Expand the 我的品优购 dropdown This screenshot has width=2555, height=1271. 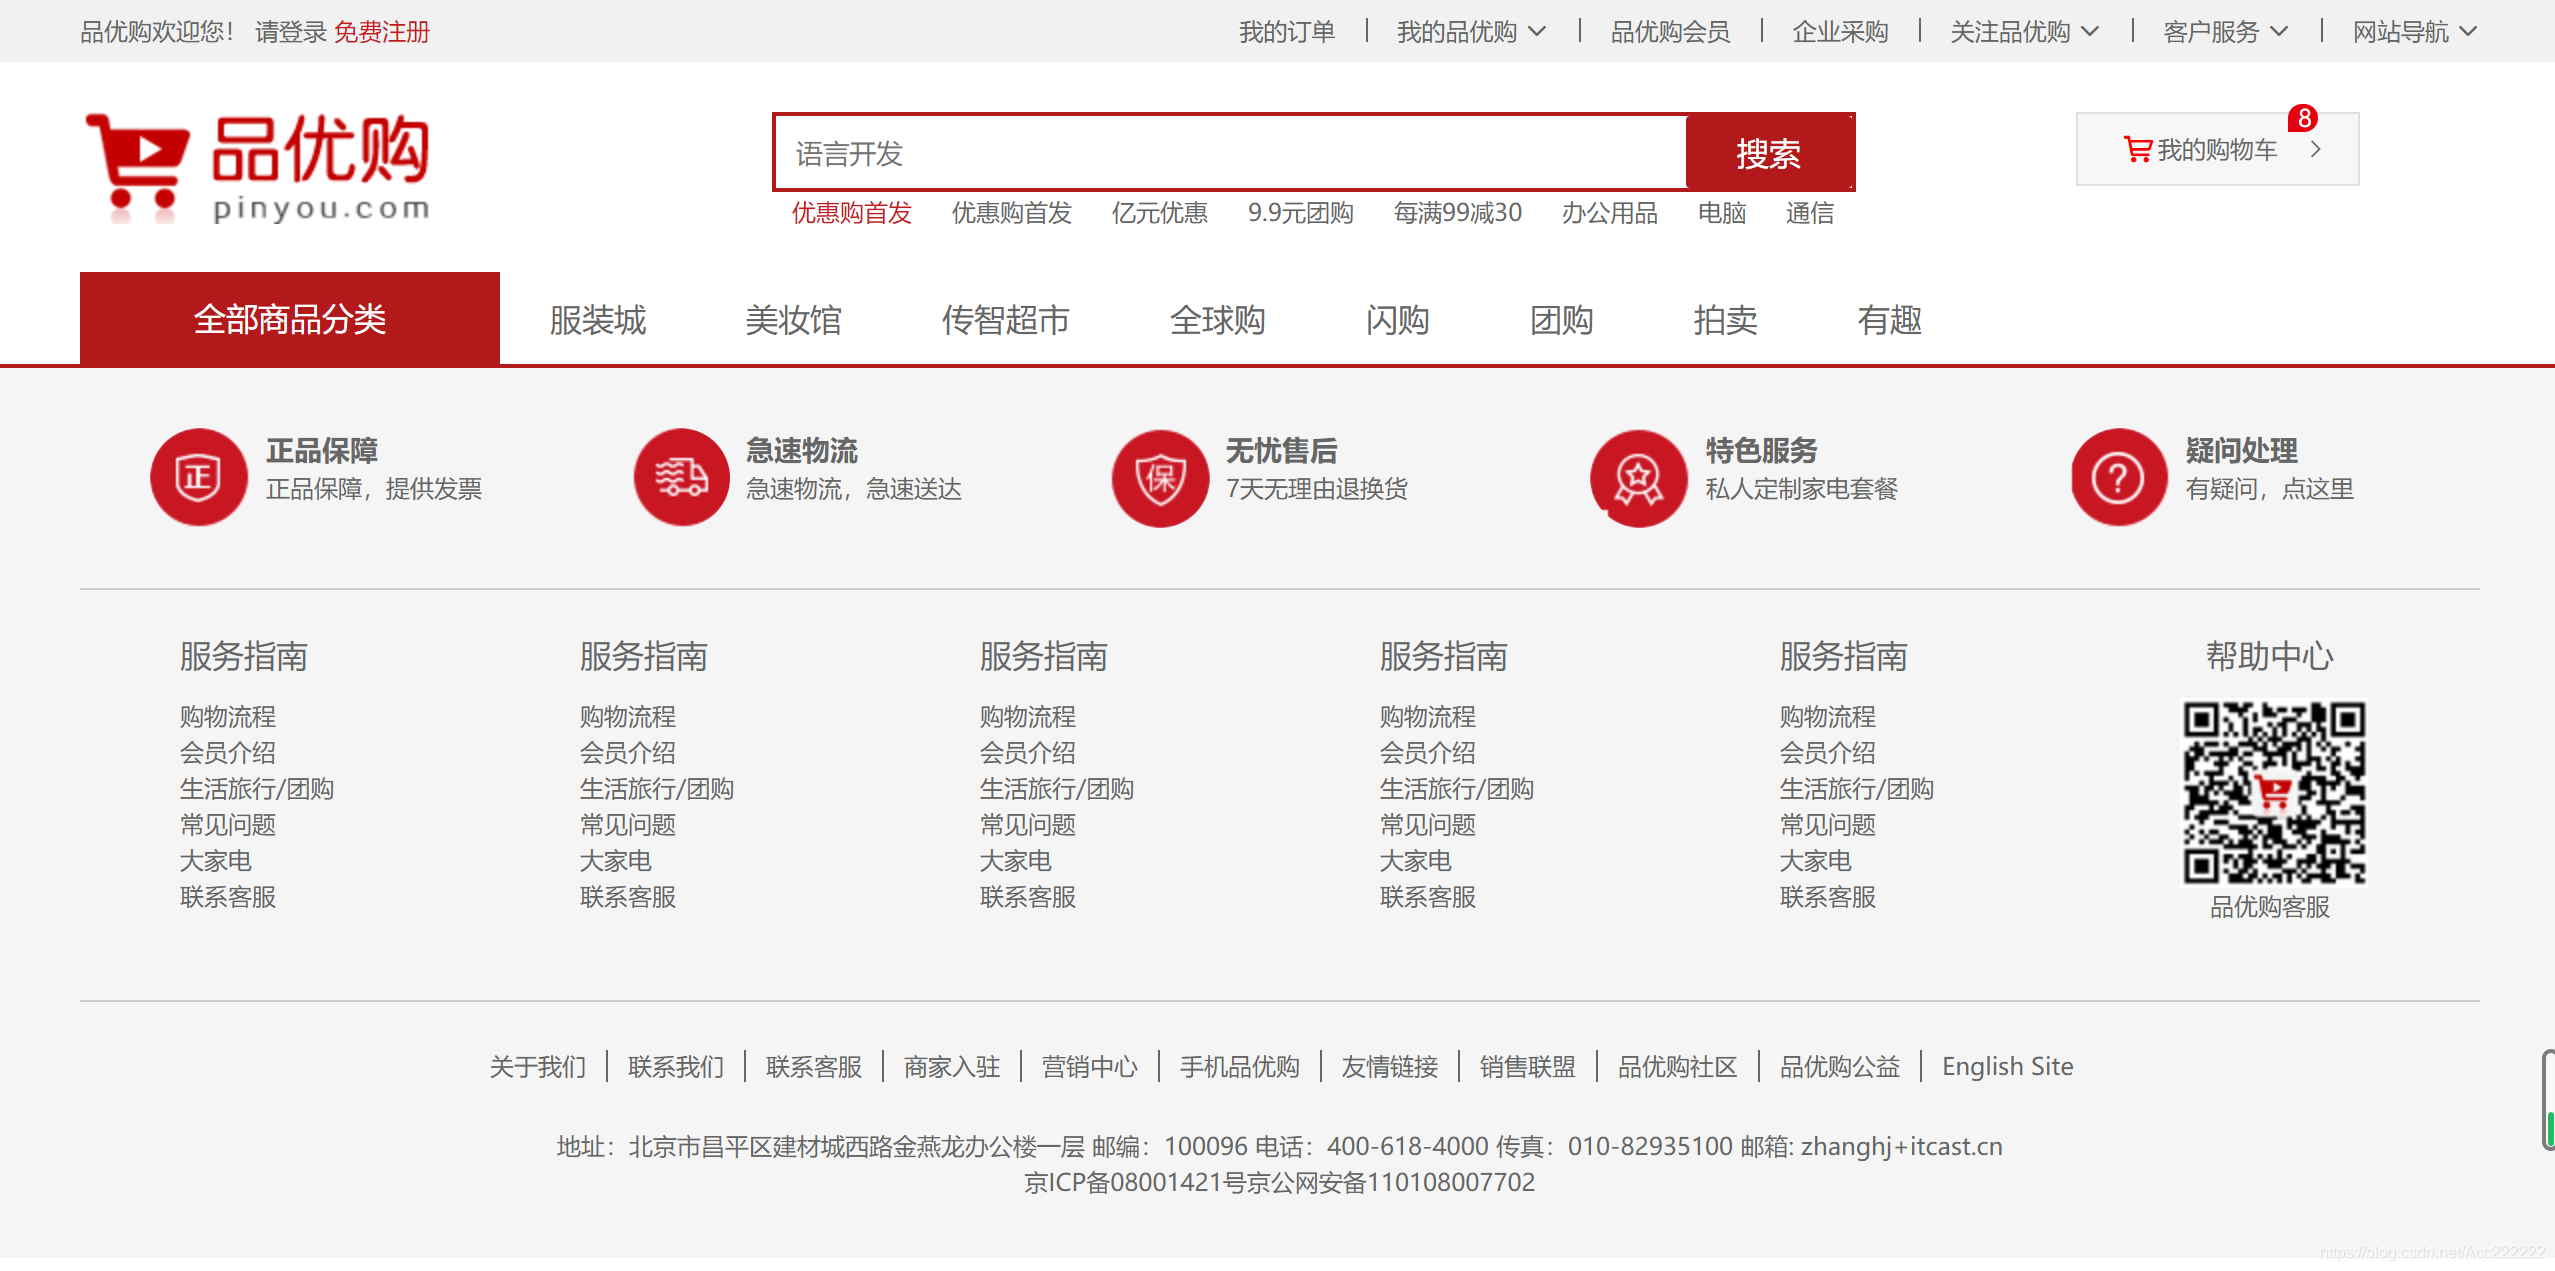[1470, 32]
